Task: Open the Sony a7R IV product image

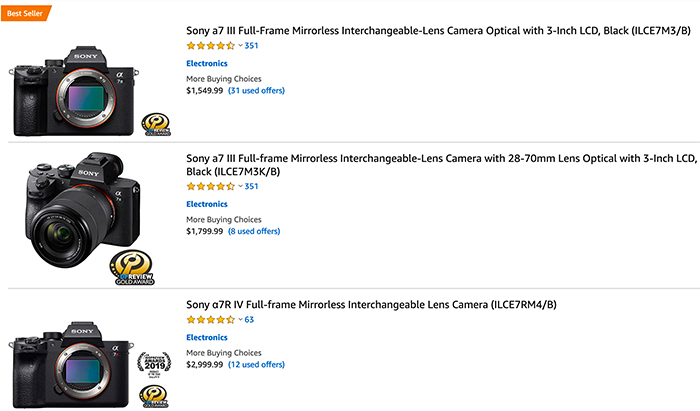Action: pos(71,365)
